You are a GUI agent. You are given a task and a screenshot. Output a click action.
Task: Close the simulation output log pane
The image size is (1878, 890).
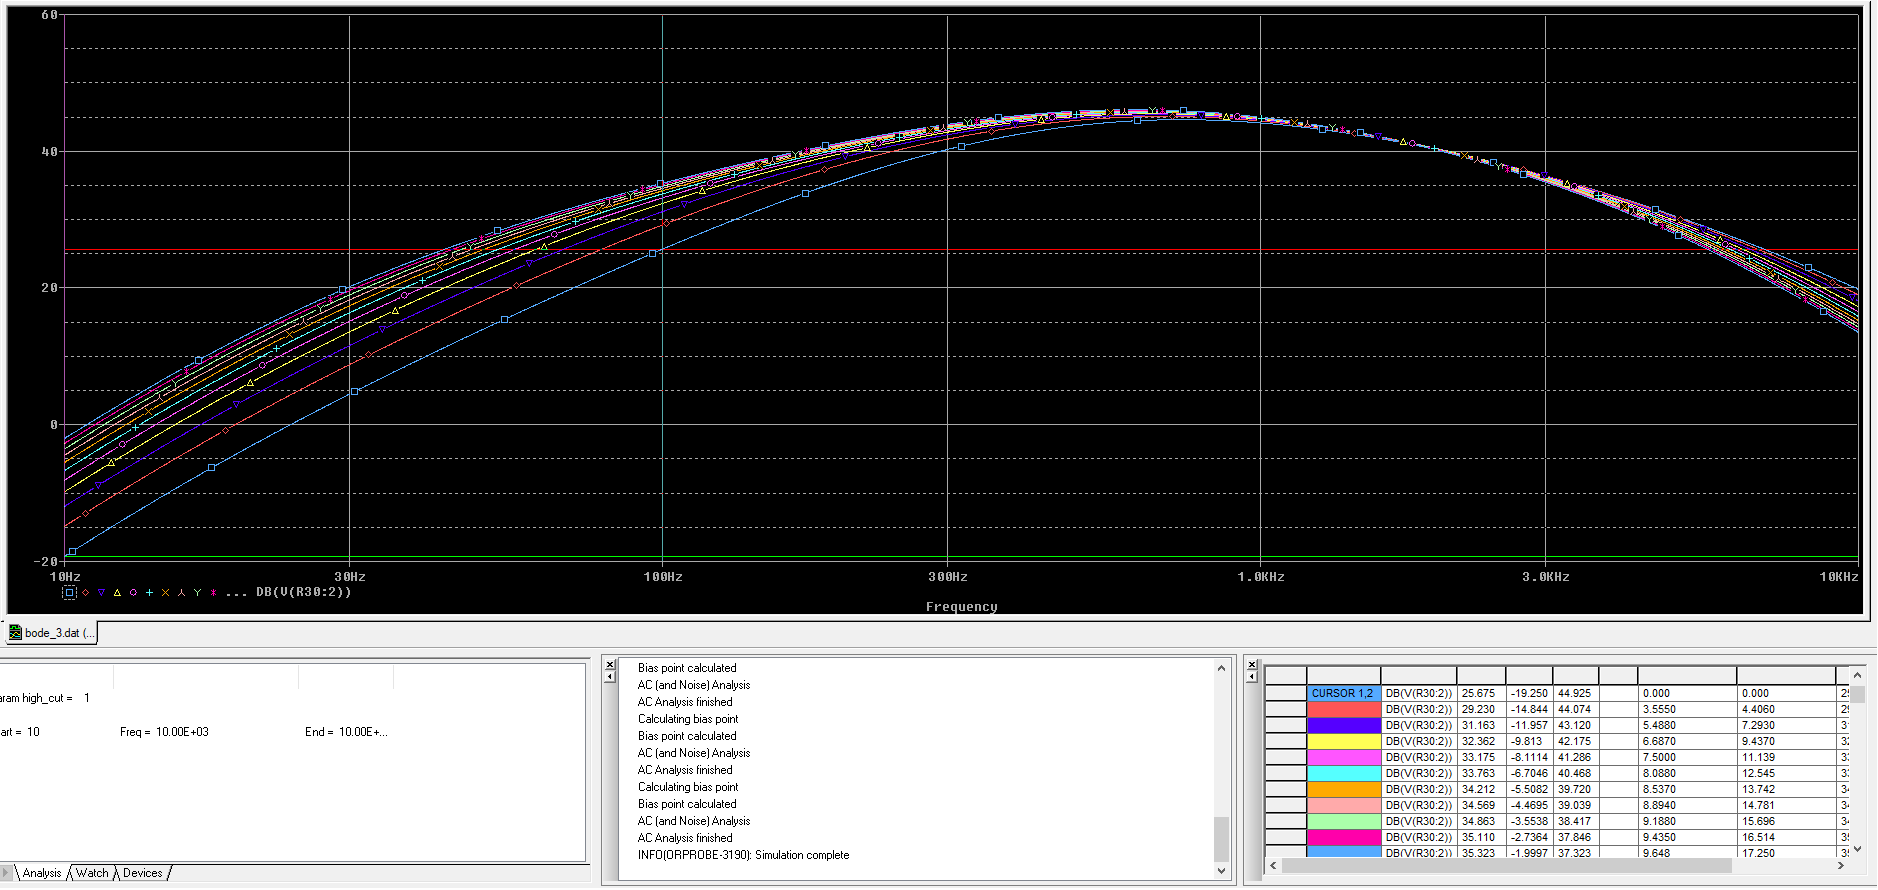610,664
